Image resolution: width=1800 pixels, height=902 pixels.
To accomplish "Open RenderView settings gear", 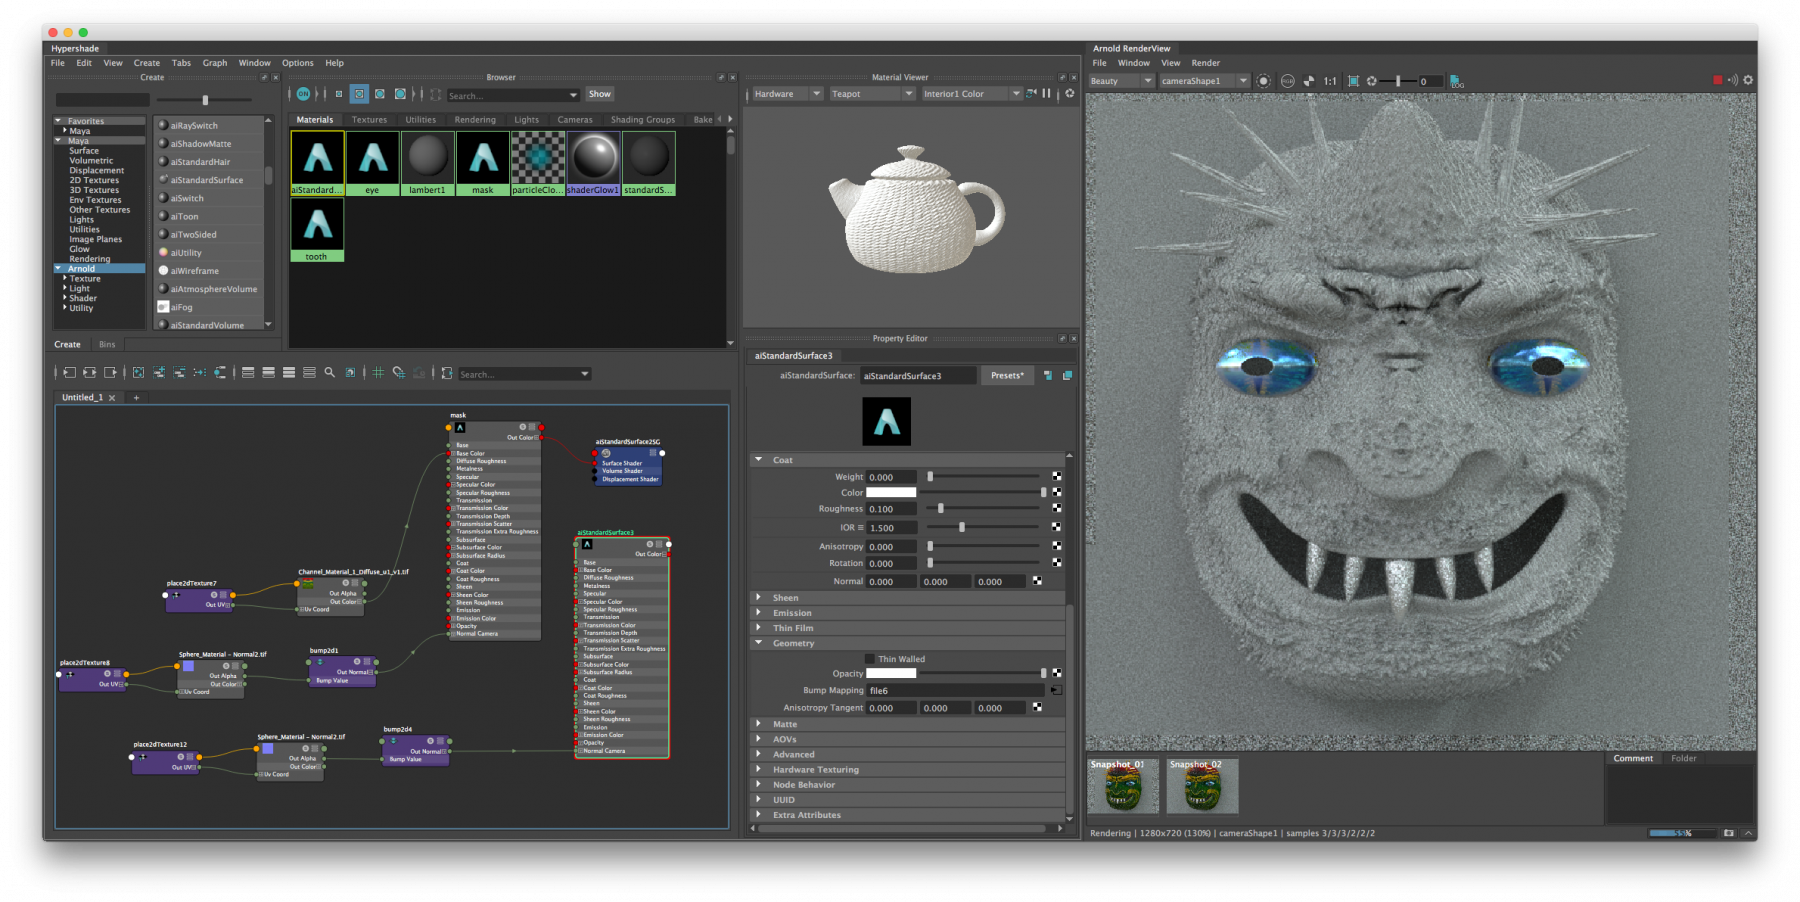I will (1748, 80).
